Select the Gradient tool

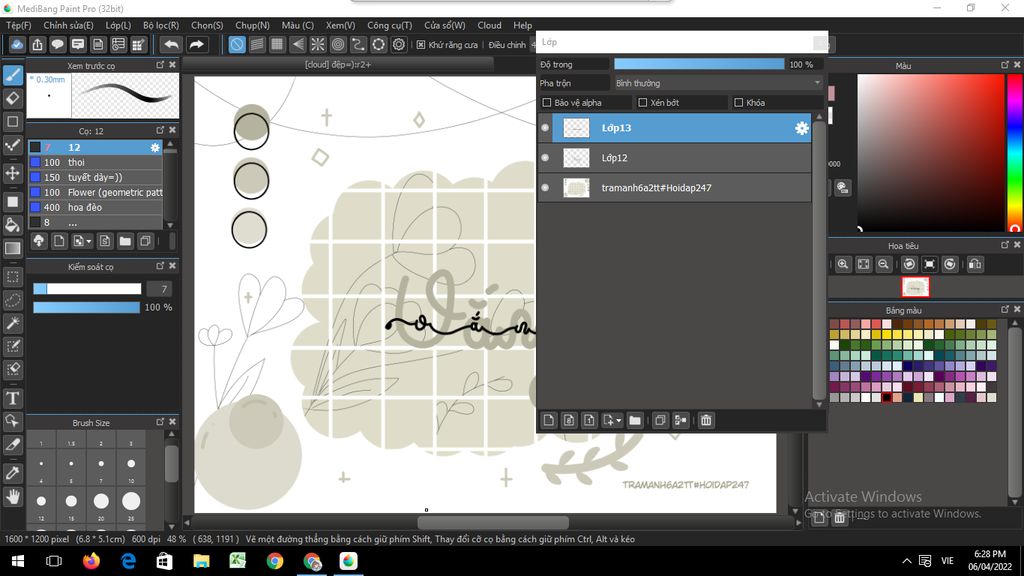tap(13, 248)
